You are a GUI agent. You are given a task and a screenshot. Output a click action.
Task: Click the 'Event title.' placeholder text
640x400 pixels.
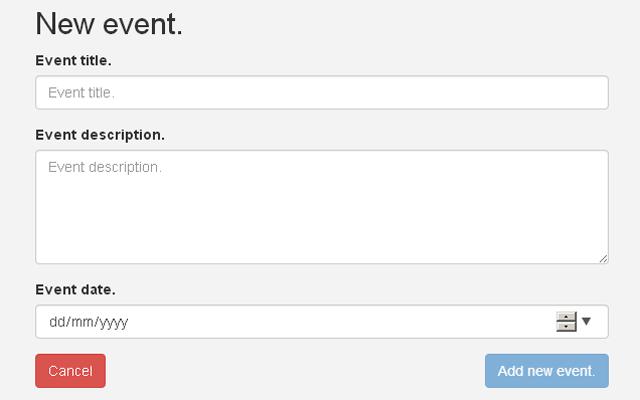point(82,93)
